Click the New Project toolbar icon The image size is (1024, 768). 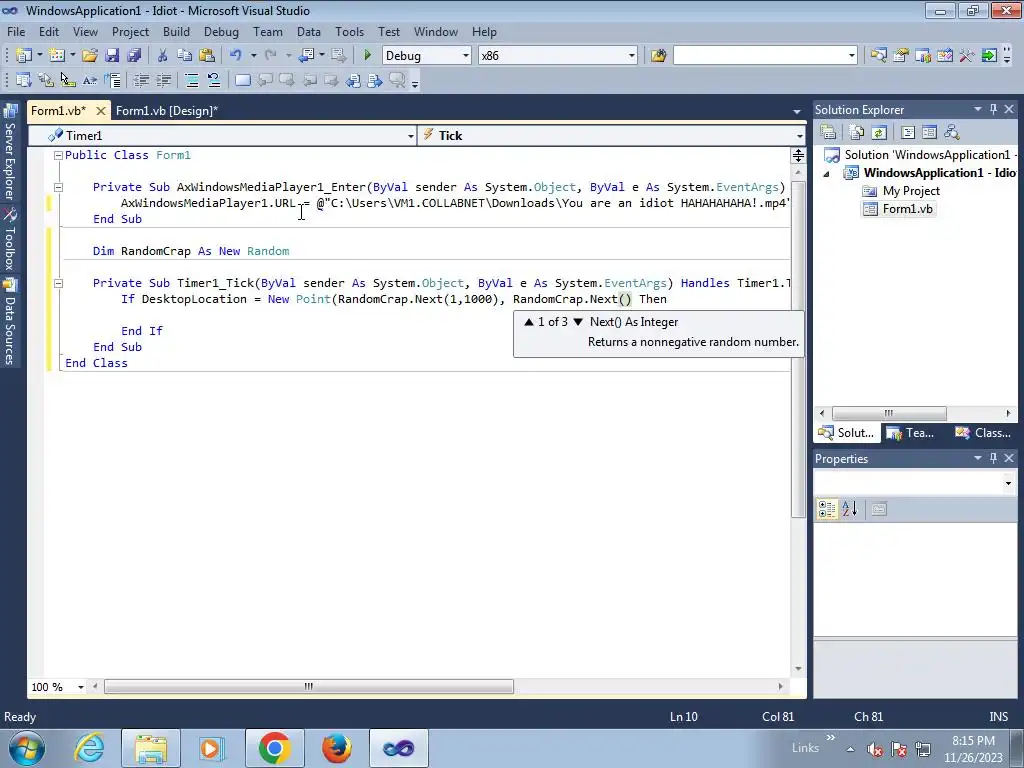point(24,56)
